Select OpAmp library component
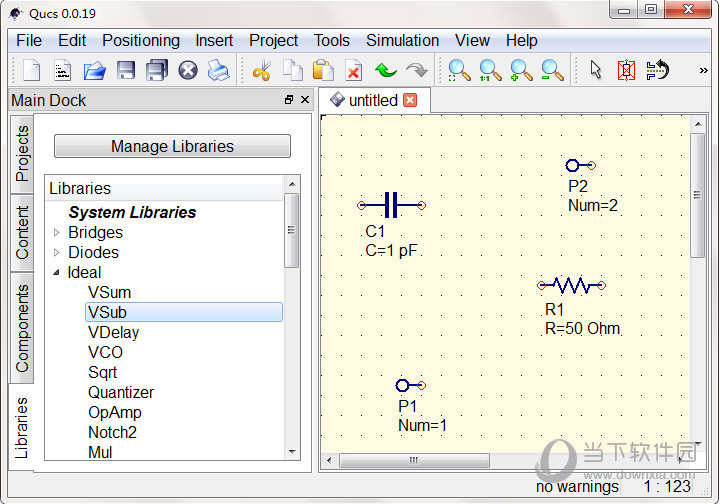Viewport: 720px width, 504px height. point(115,412)
